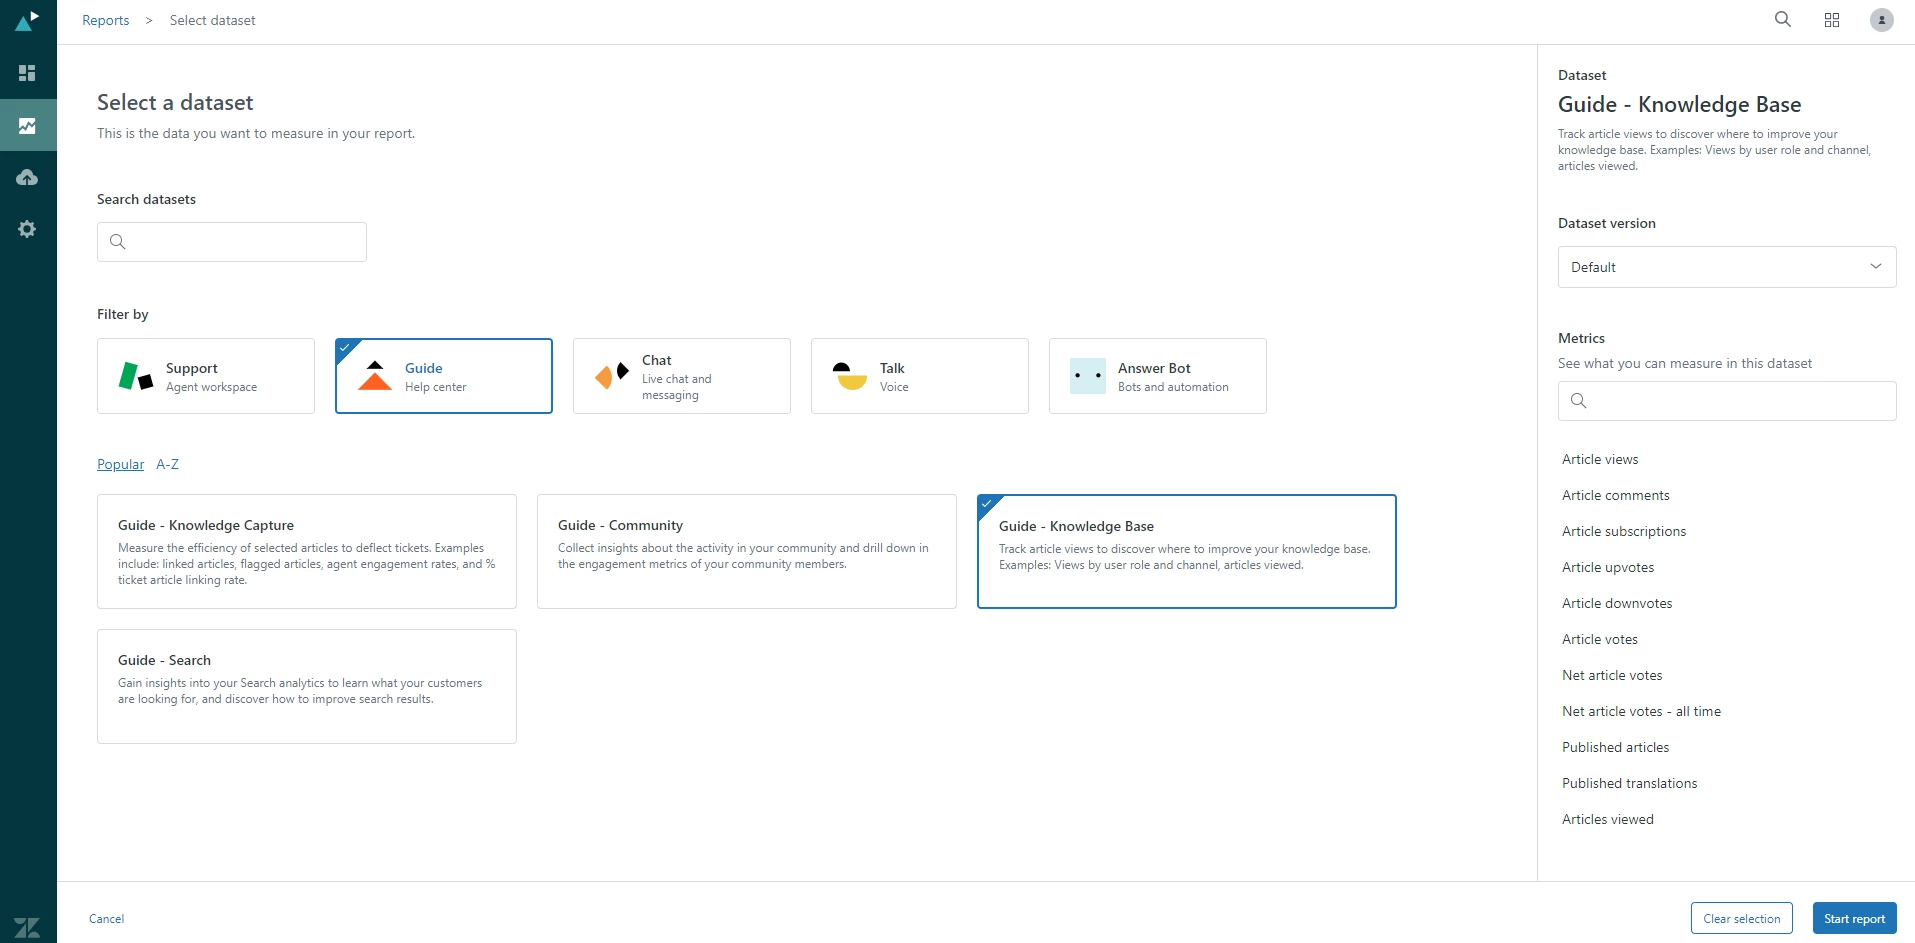Click the Published translations metric
Screen dimensions: 1915x943
(1630, 783)
